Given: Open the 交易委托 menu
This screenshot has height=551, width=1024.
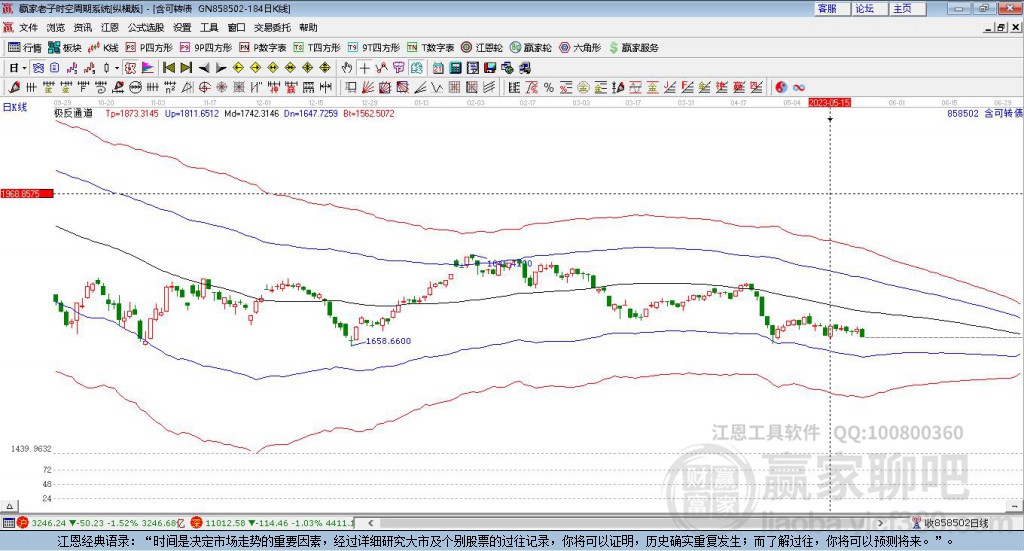Looking at the screenshot, I should point(272,27).
